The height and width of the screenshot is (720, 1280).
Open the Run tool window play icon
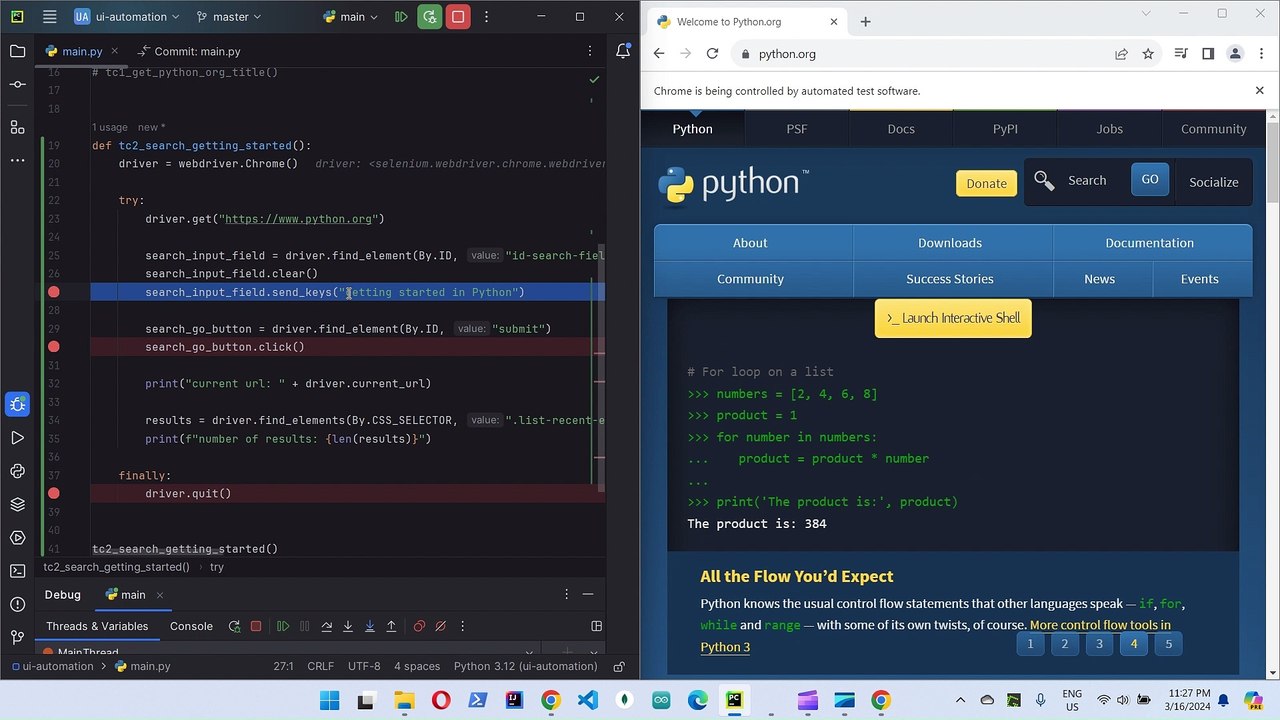[17, 438]
